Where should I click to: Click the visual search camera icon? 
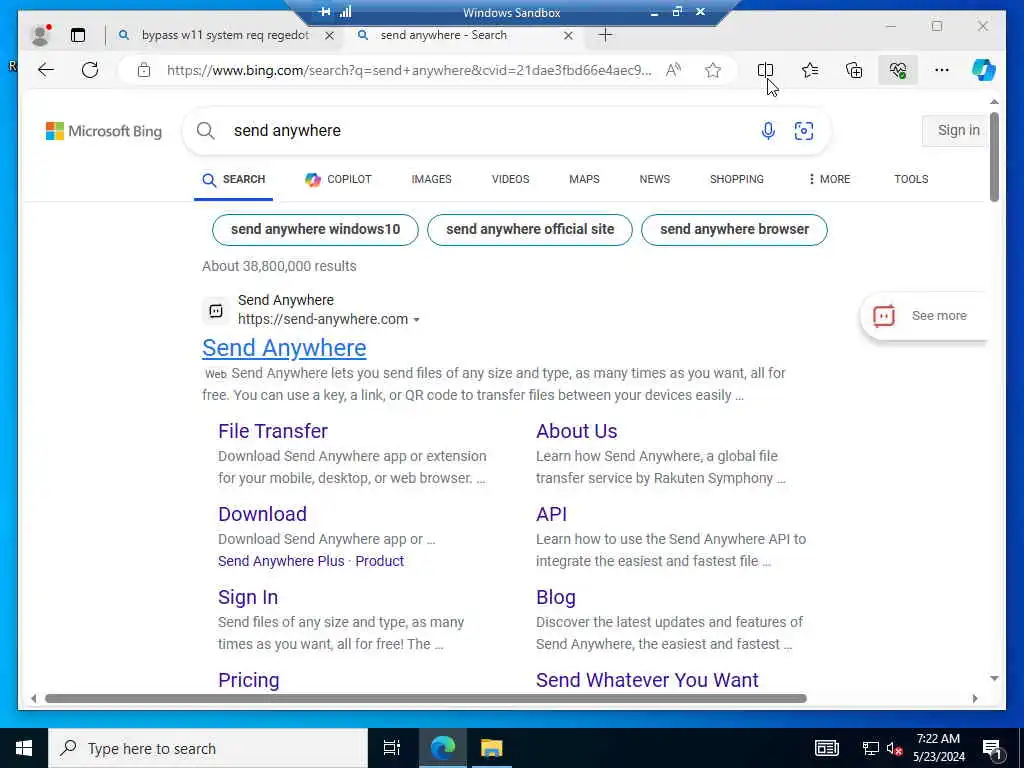[x=804, y=131]
